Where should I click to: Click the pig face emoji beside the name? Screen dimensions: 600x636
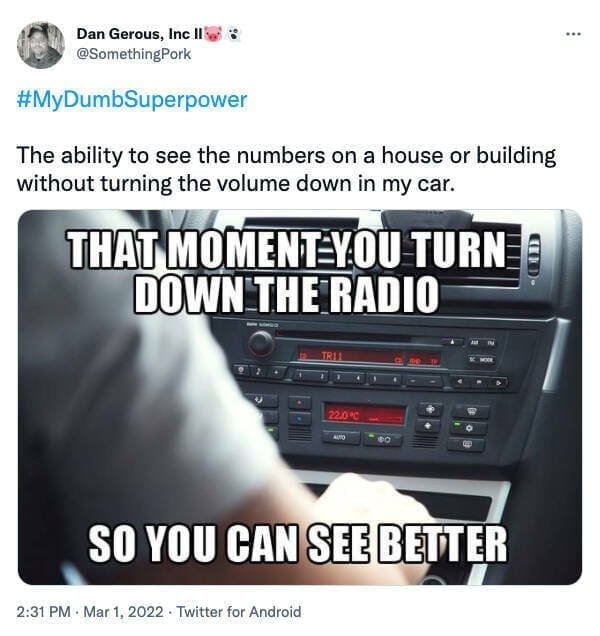[x=214, y=34]
